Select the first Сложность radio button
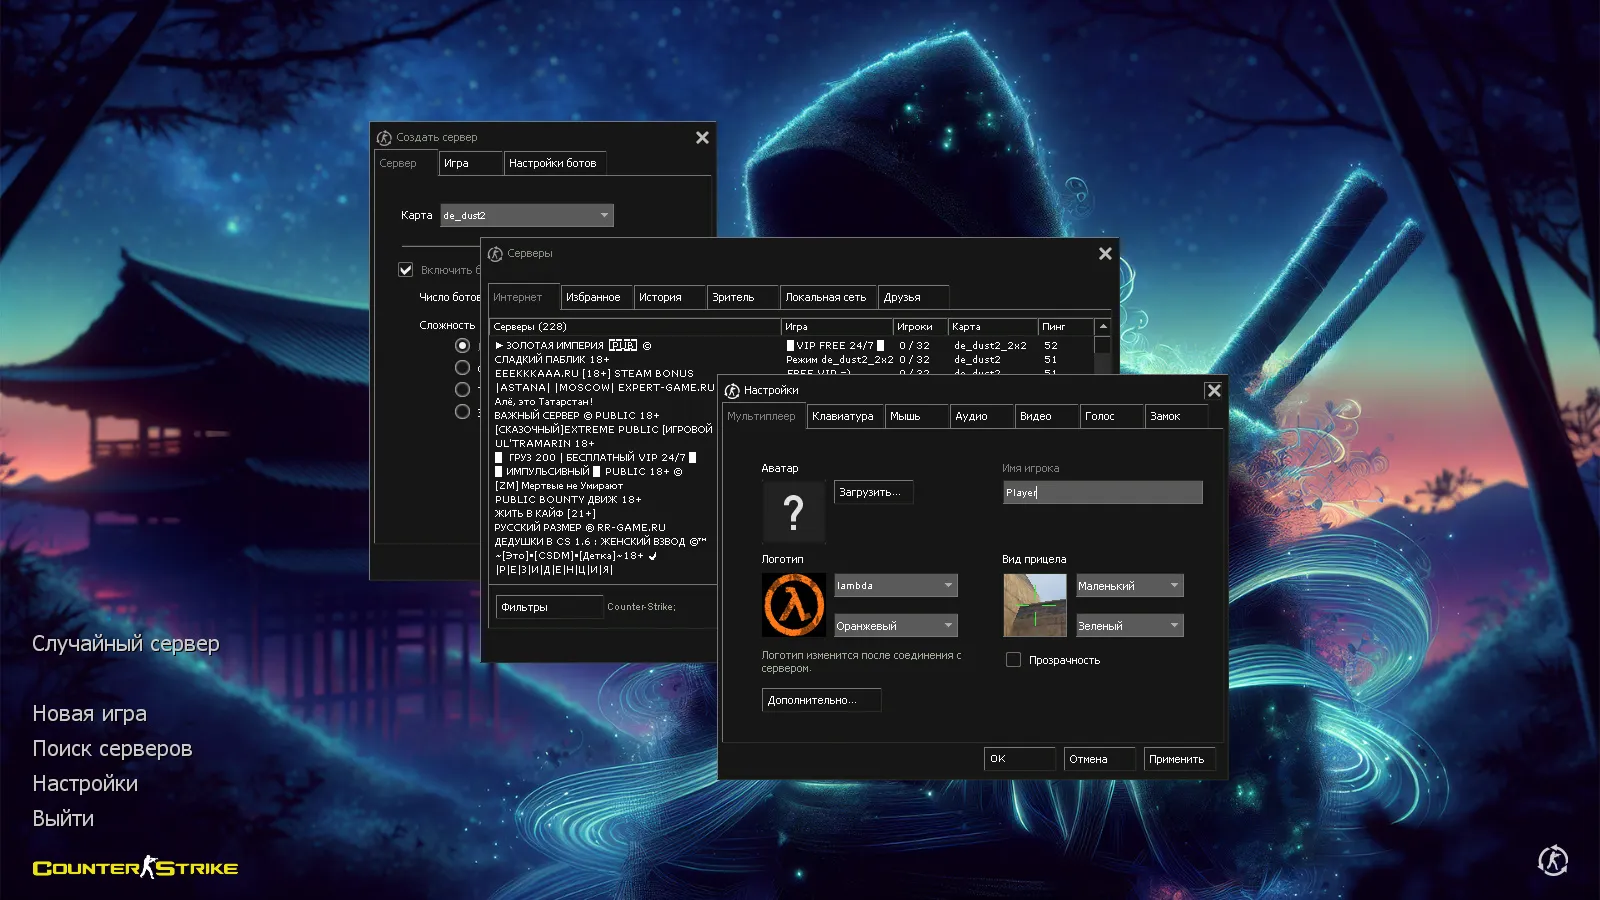The image size is (1600, 900). [x=462, y=344]
